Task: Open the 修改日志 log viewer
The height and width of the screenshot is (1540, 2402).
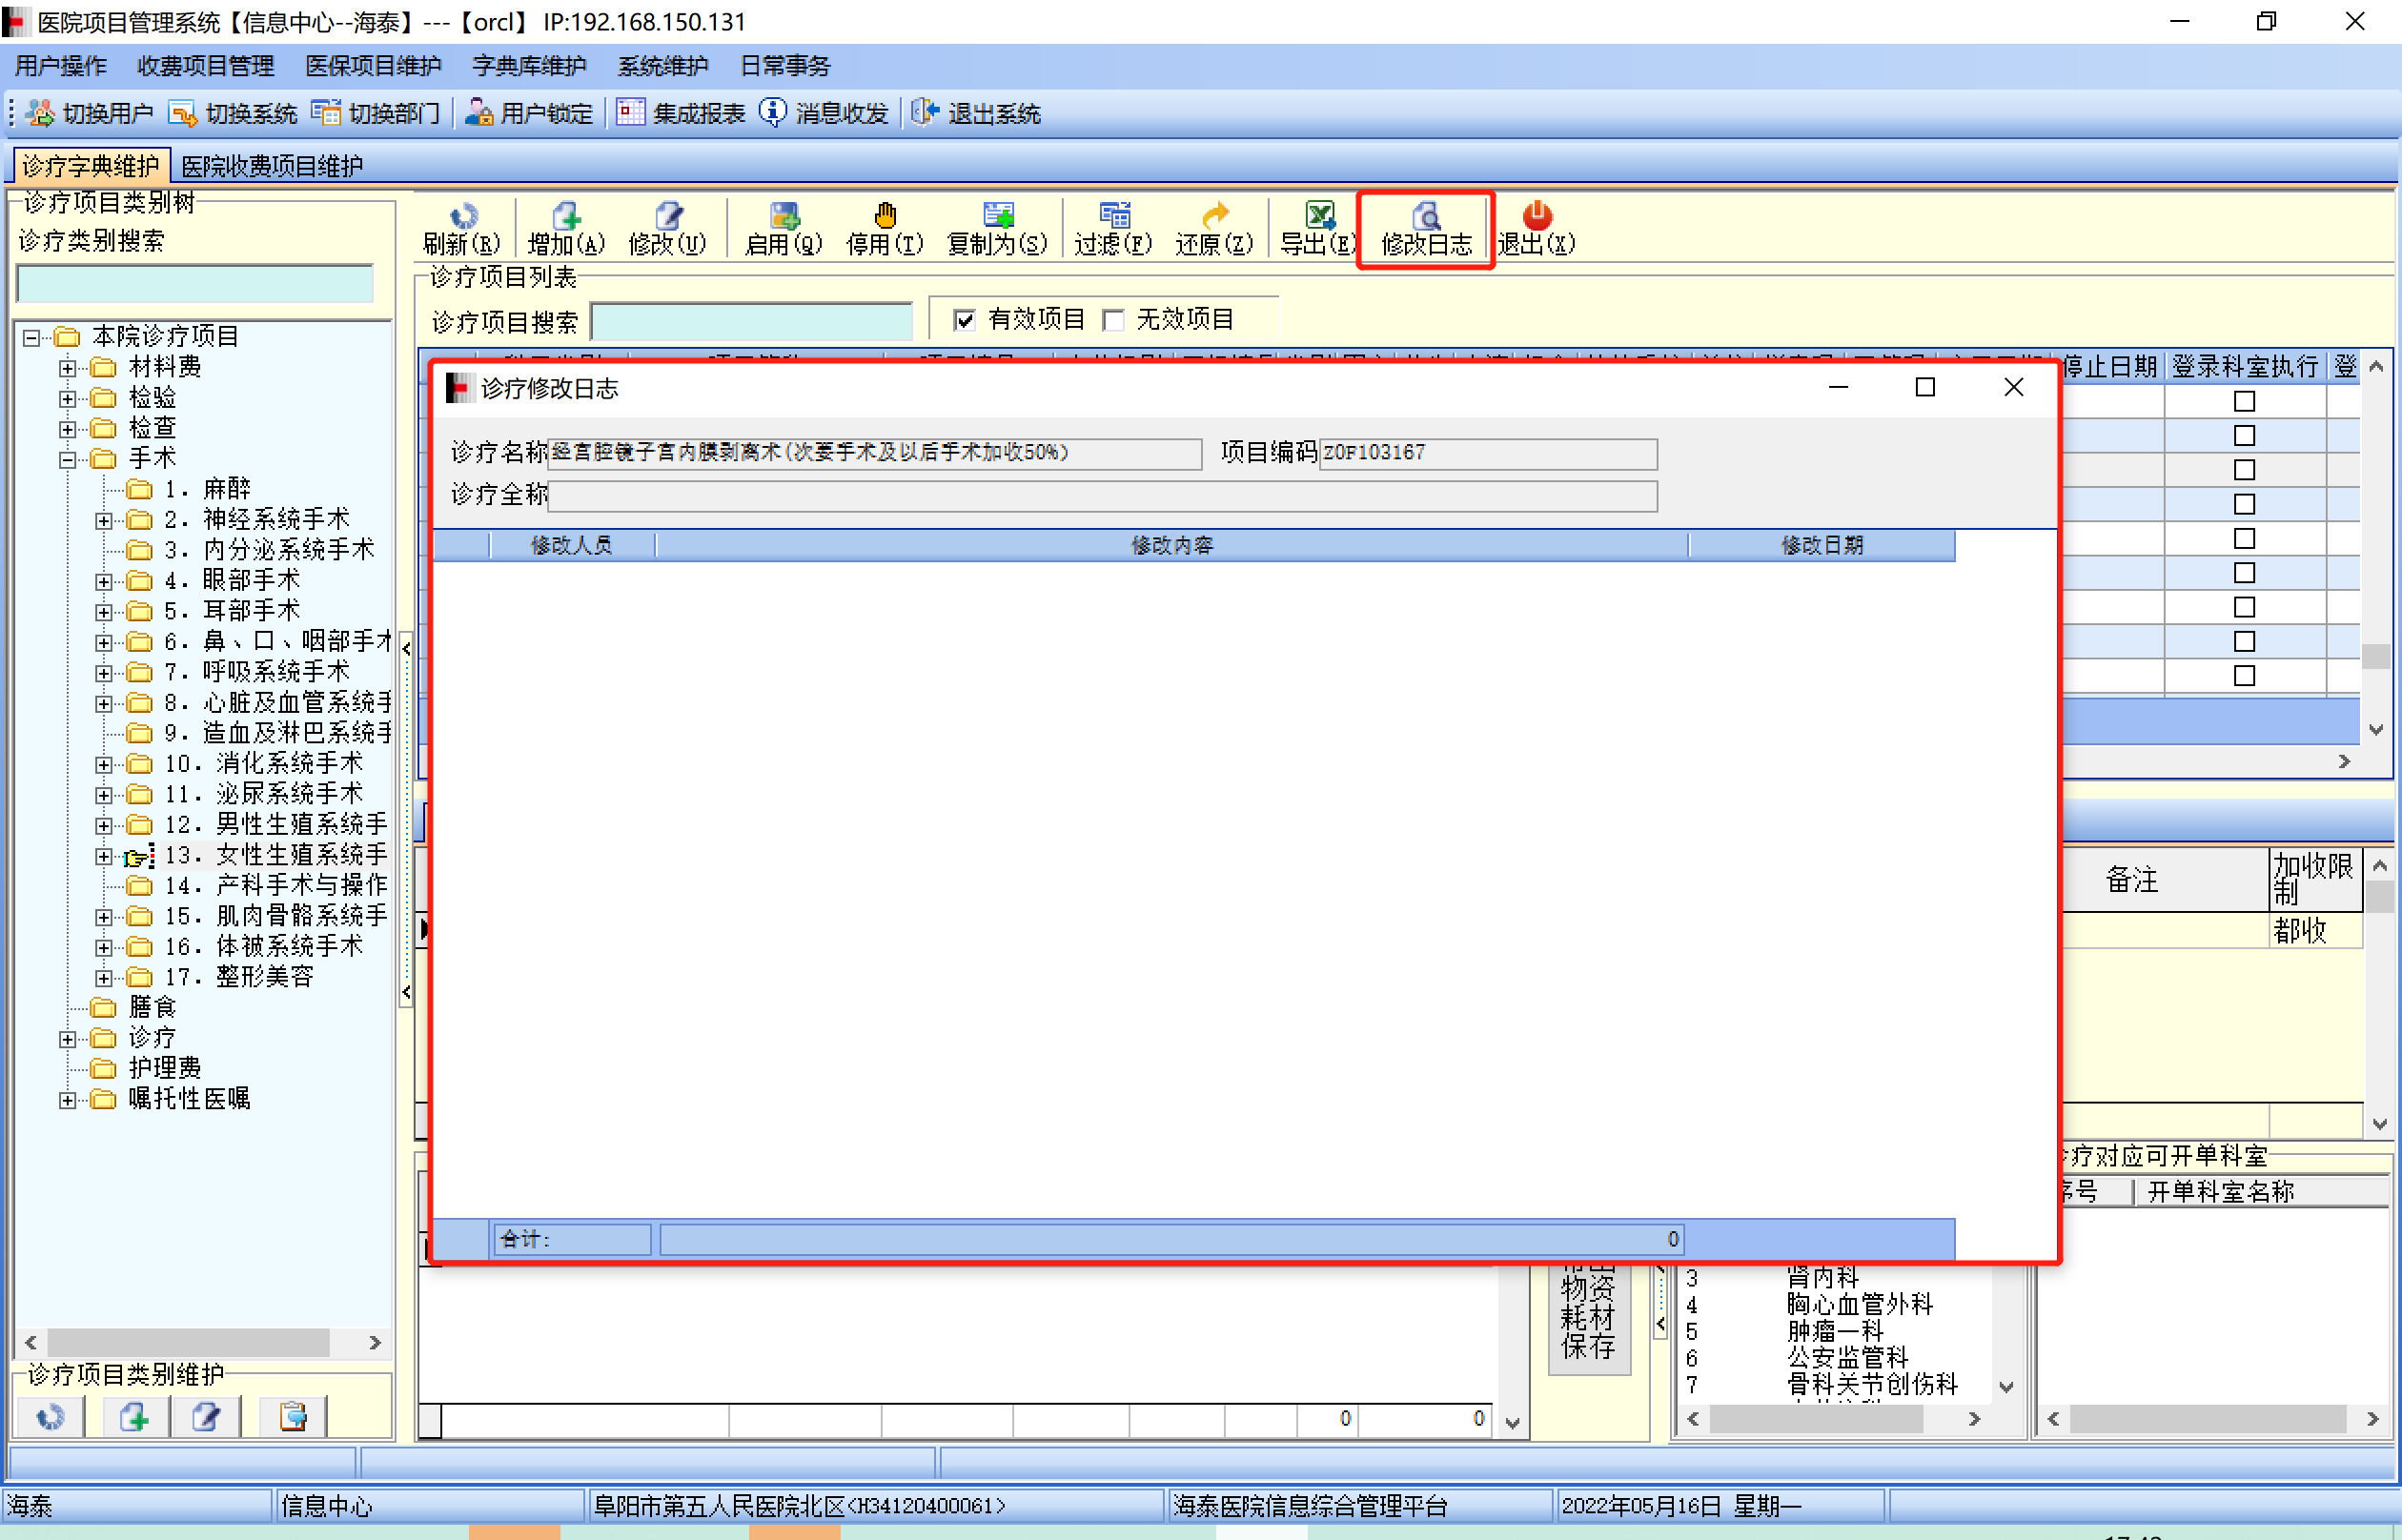Action: tap(1425, 228)
